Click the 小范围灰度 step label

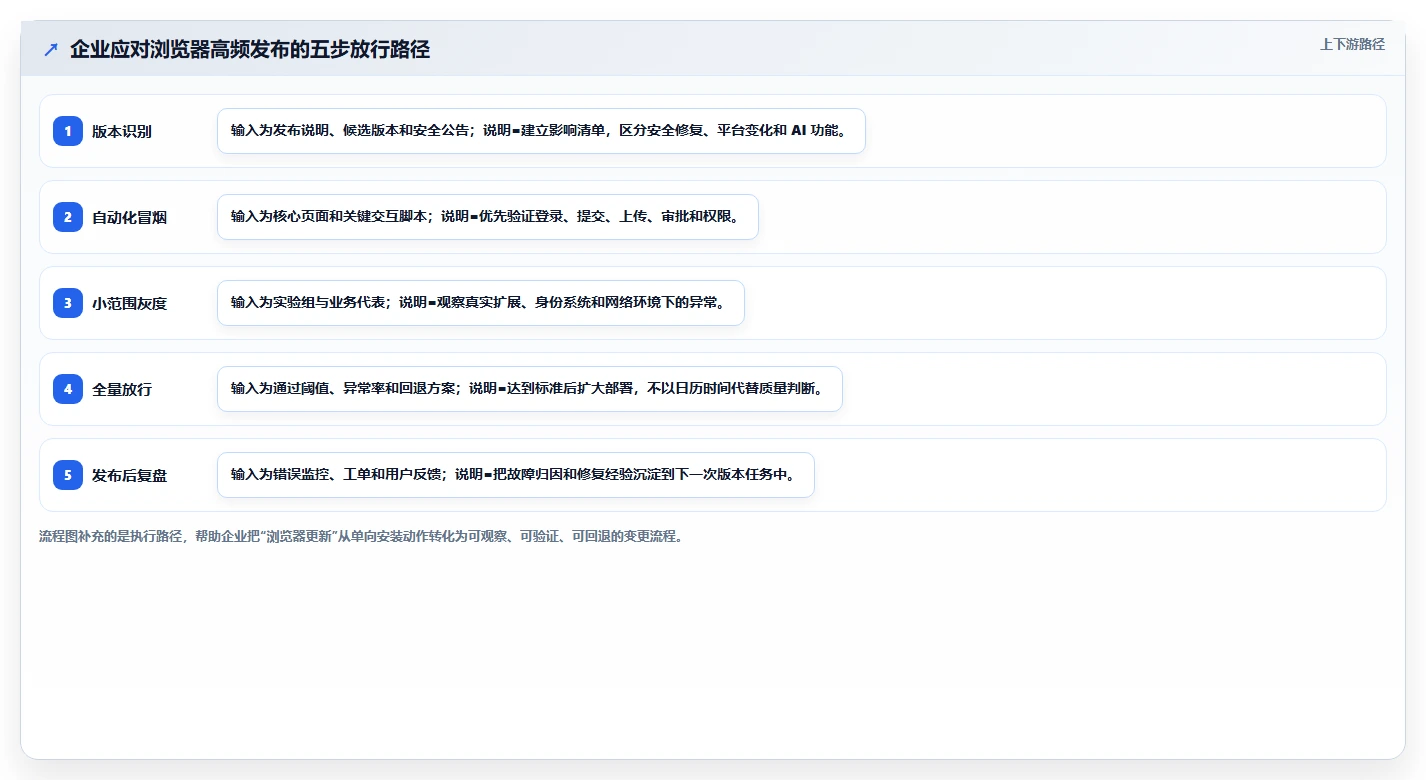coord(129,303)
